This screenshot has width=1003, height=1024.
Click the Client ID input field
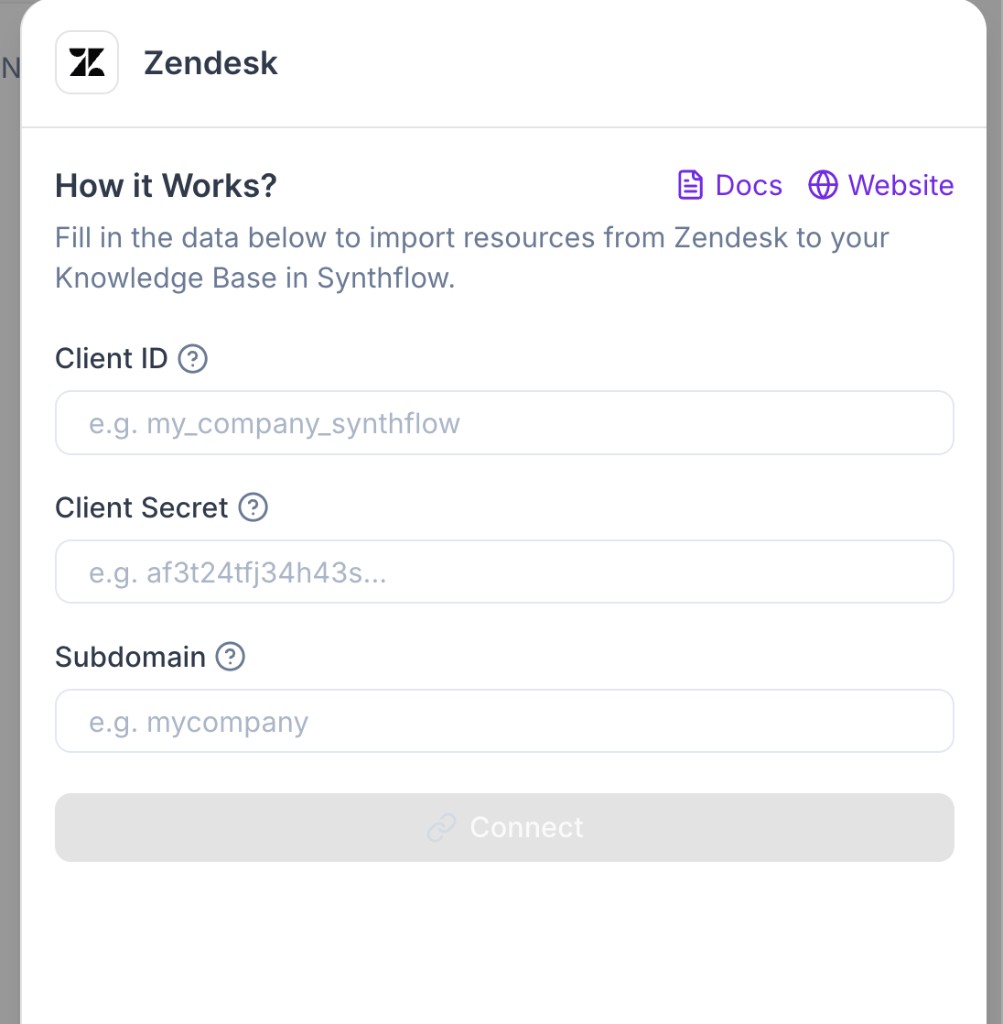coord(504,422)
